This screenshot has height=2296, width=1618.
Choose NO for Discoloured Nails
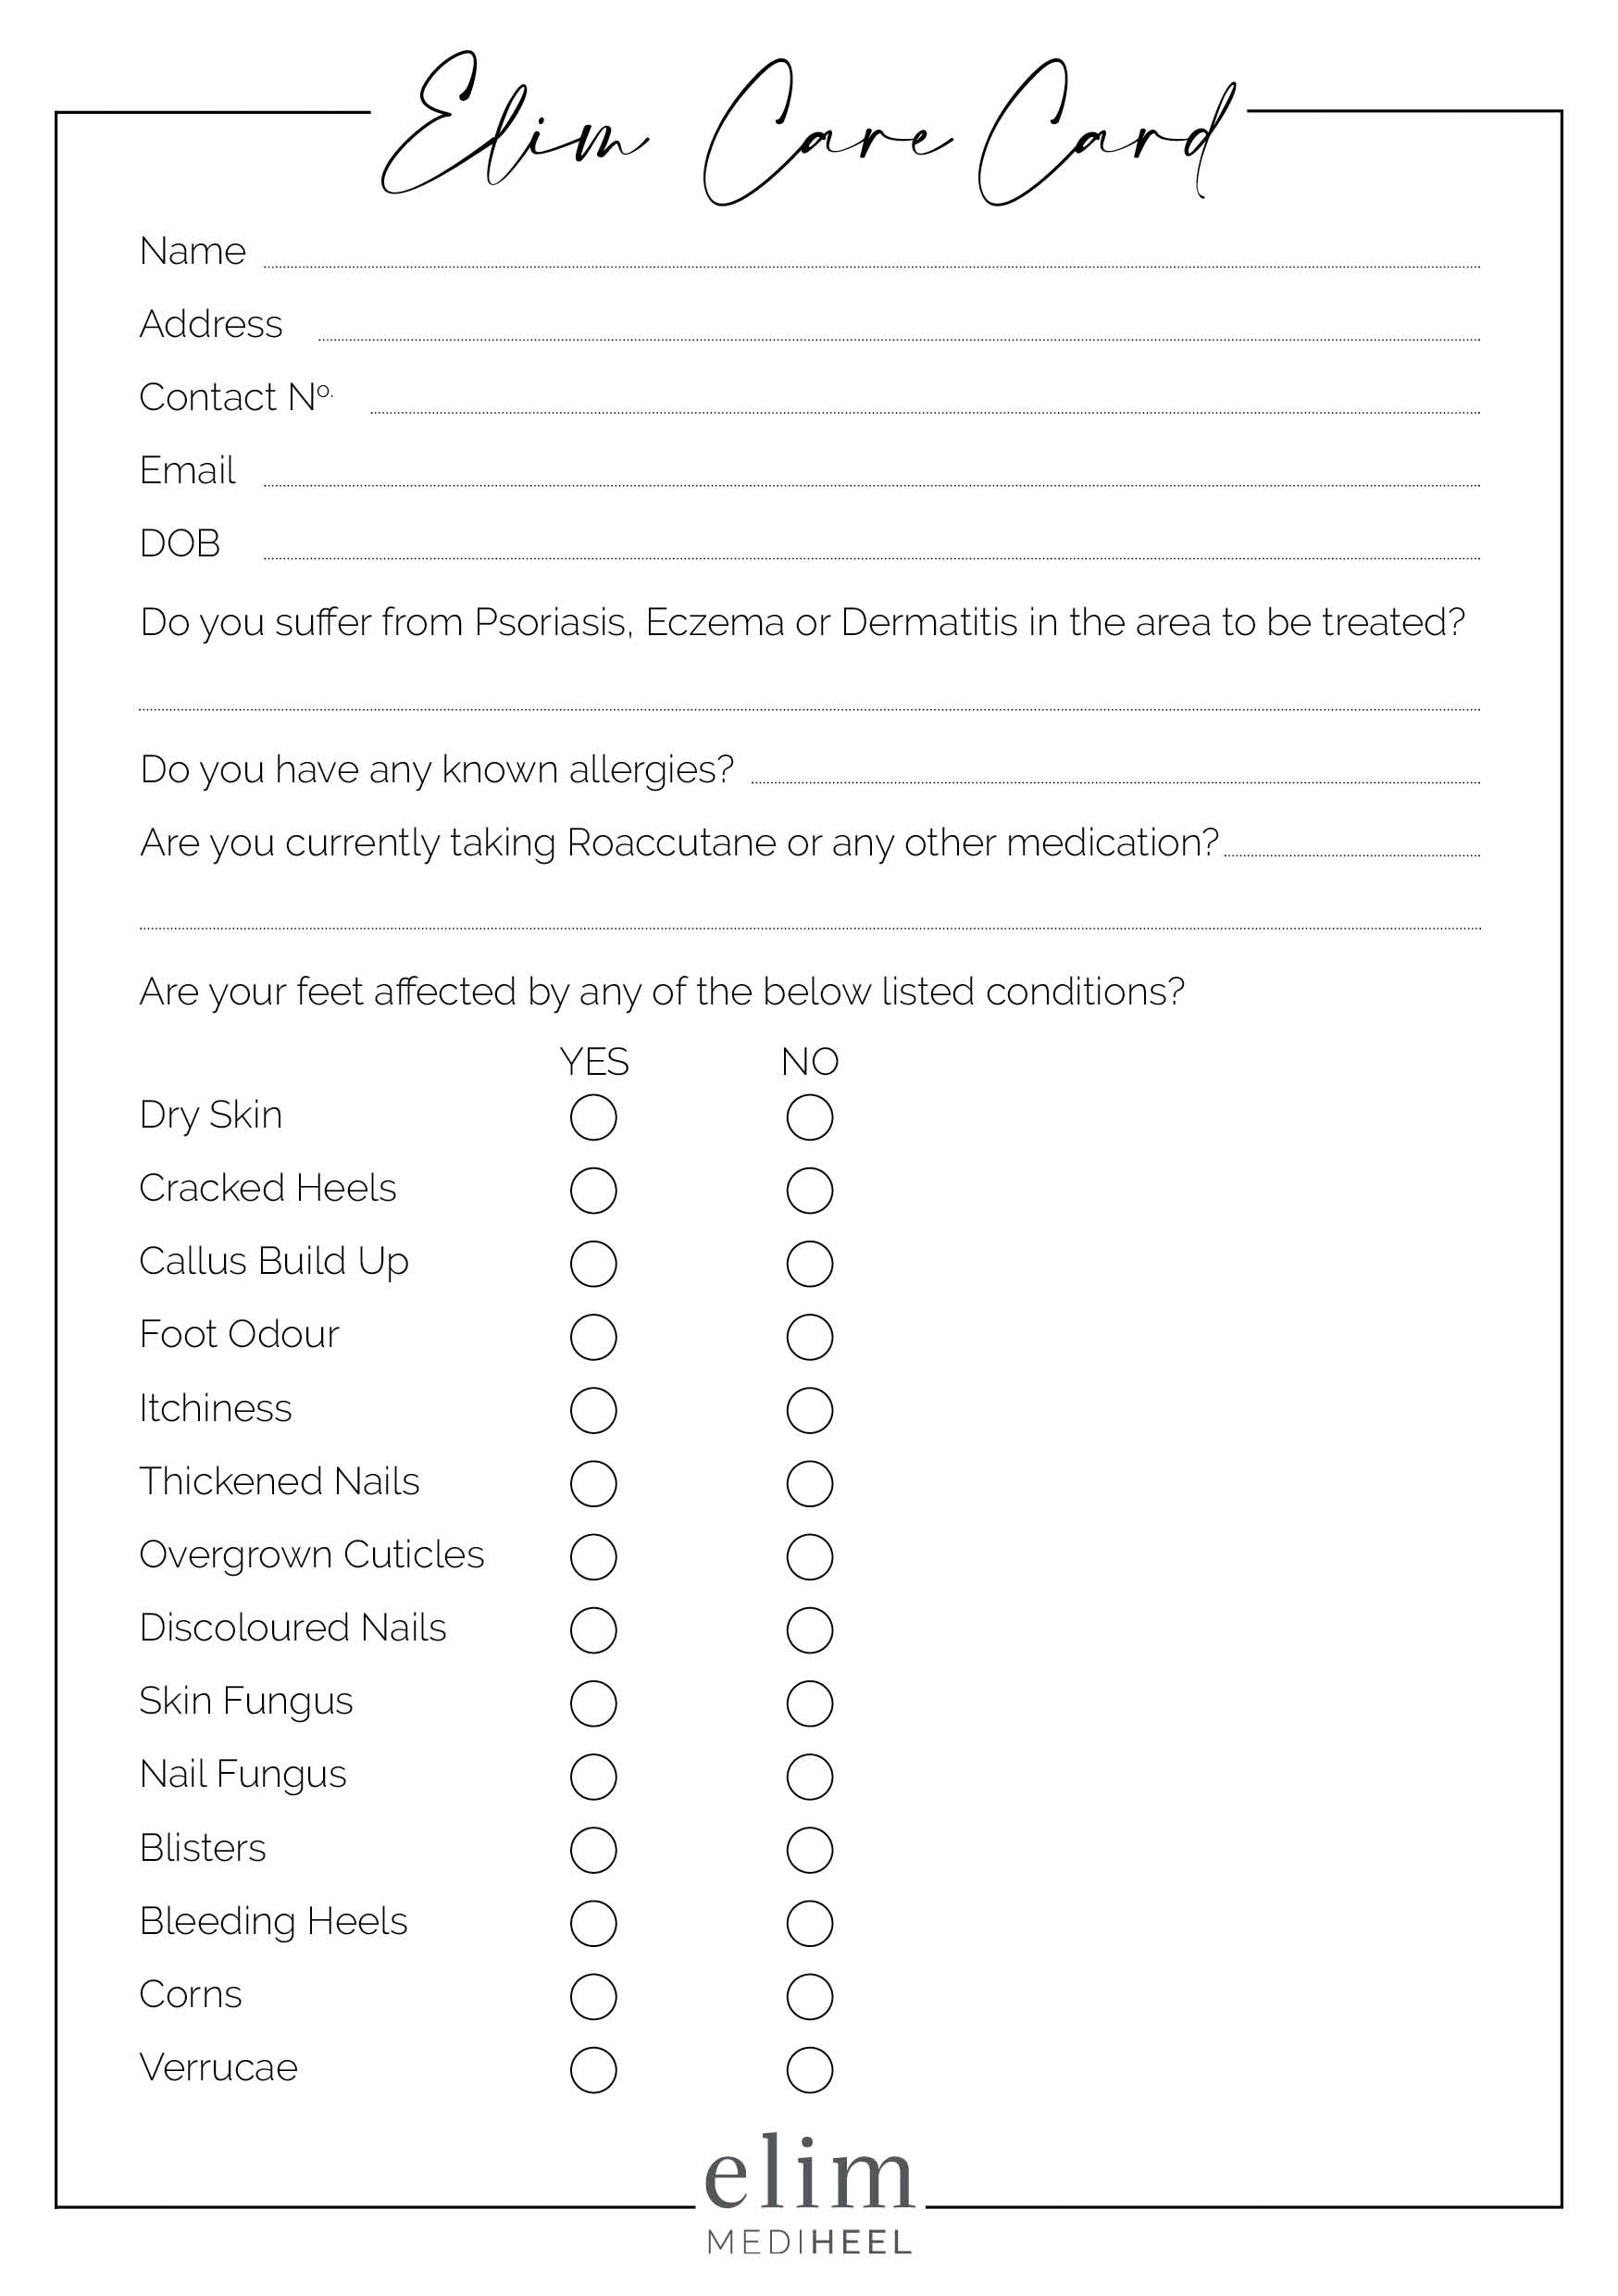click(x=809, y=1630)
